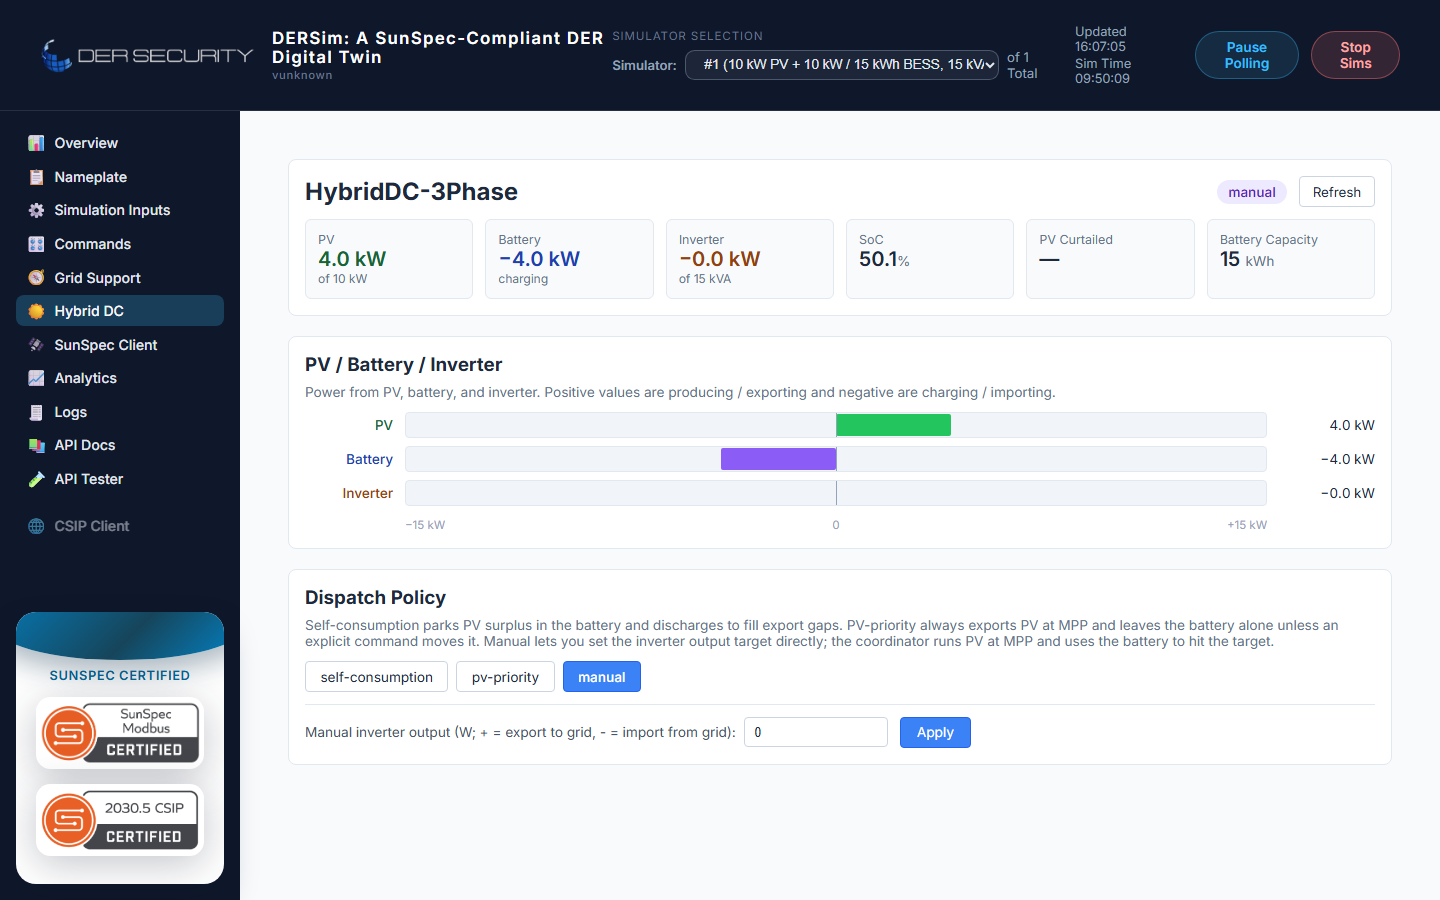Click the SunSpec Modbus Certified badge
The image size is (1440, 900).
coord(120,733)
